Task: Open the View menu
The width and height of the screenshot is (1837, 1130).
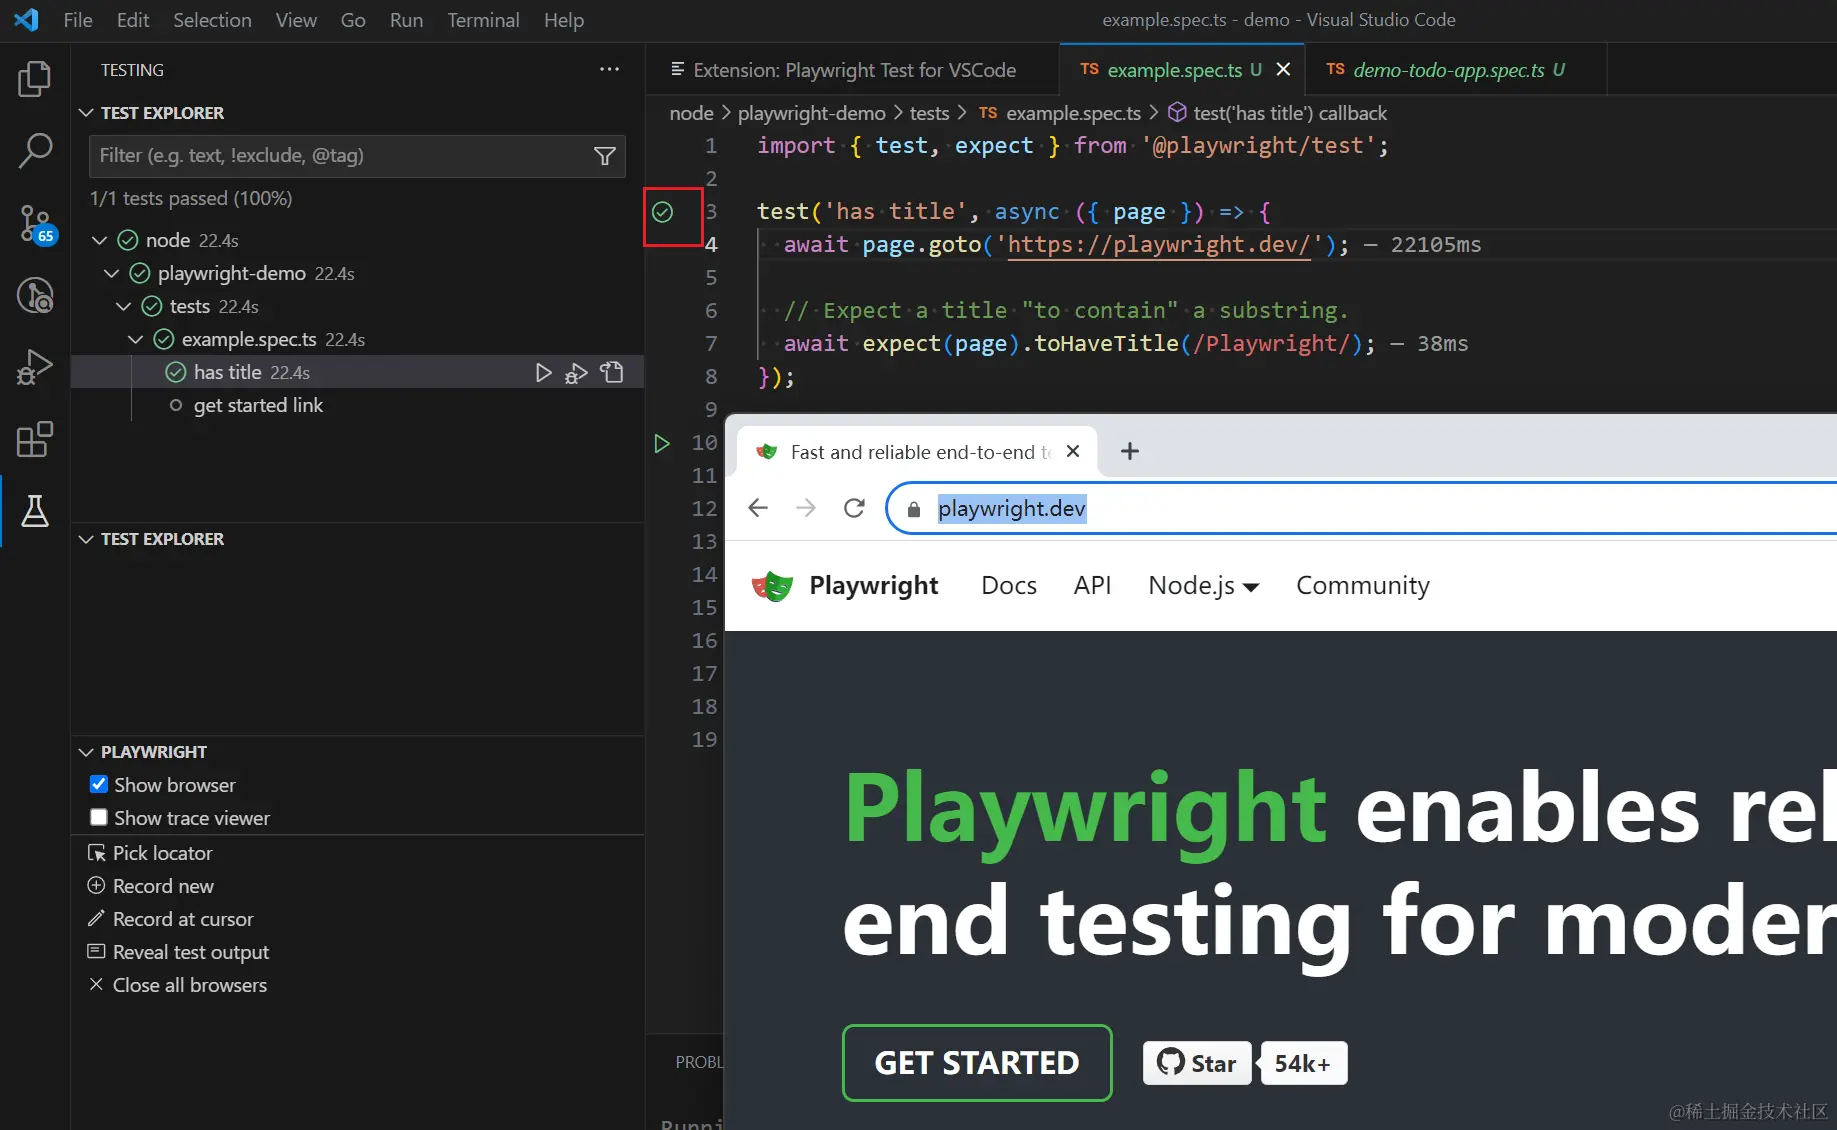Action: coord(296,20)
